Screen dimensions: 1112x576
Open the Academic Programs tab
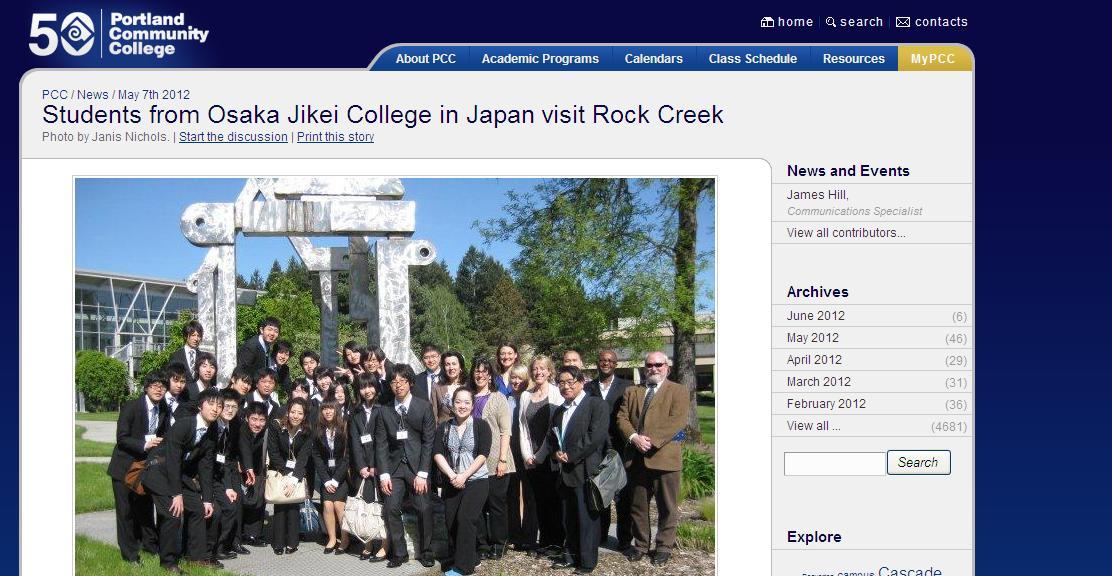coord(540,59)
